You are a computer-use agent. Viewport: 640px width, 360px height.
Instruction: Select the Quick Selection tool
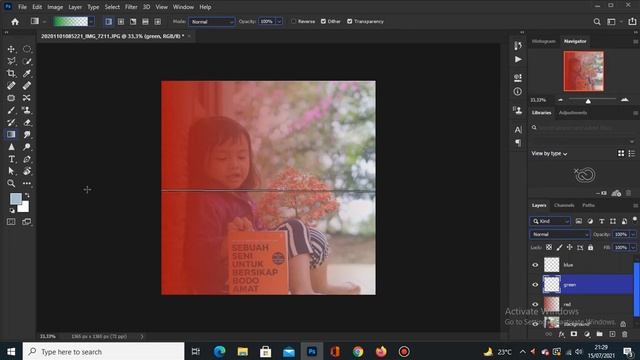(27, 61)
